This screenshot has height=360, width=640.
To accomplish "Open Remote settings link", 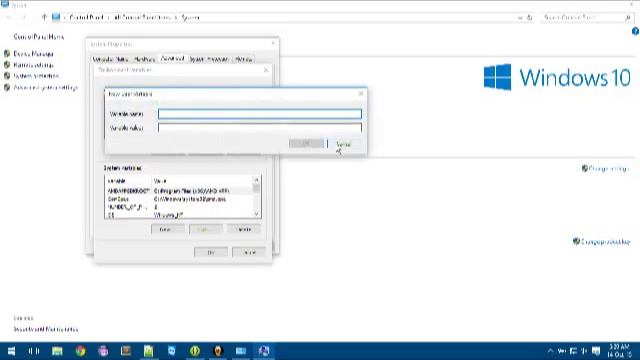I will coord(33,65).
